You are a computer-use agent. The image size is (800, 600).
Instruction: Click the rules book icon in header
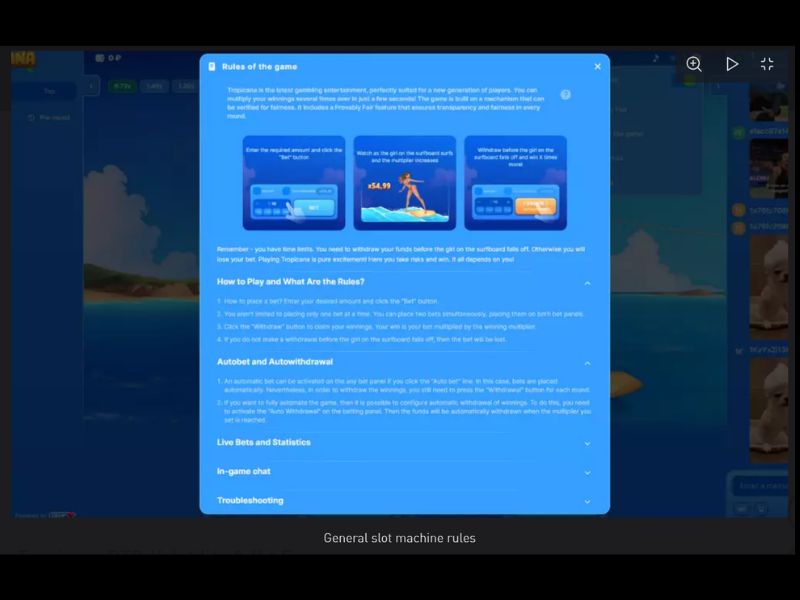(212, 67)
